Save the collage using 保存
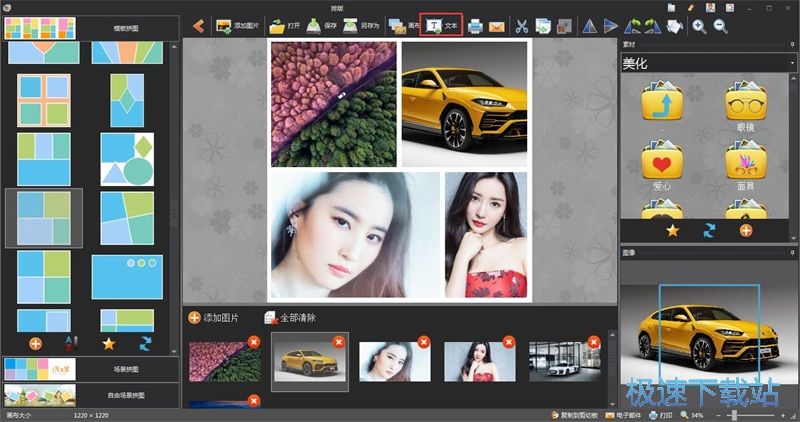Viewport: 800px width, 422px height. pos(322,25)
